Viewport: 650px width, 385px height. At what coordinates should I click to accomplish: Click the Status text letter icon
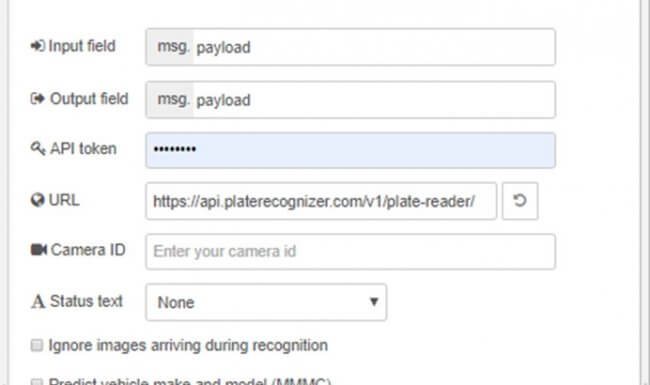38,301
